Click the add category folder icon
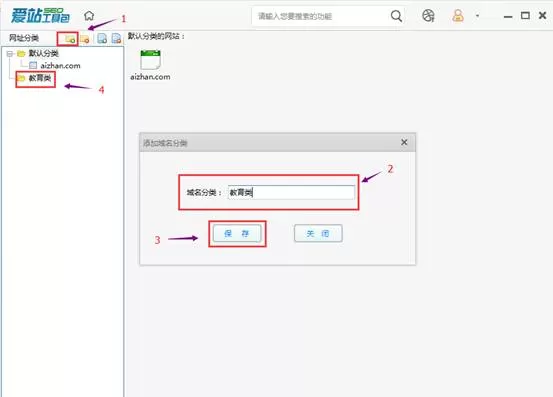Screen dimensions: 553x397 (x=70, y=38)
